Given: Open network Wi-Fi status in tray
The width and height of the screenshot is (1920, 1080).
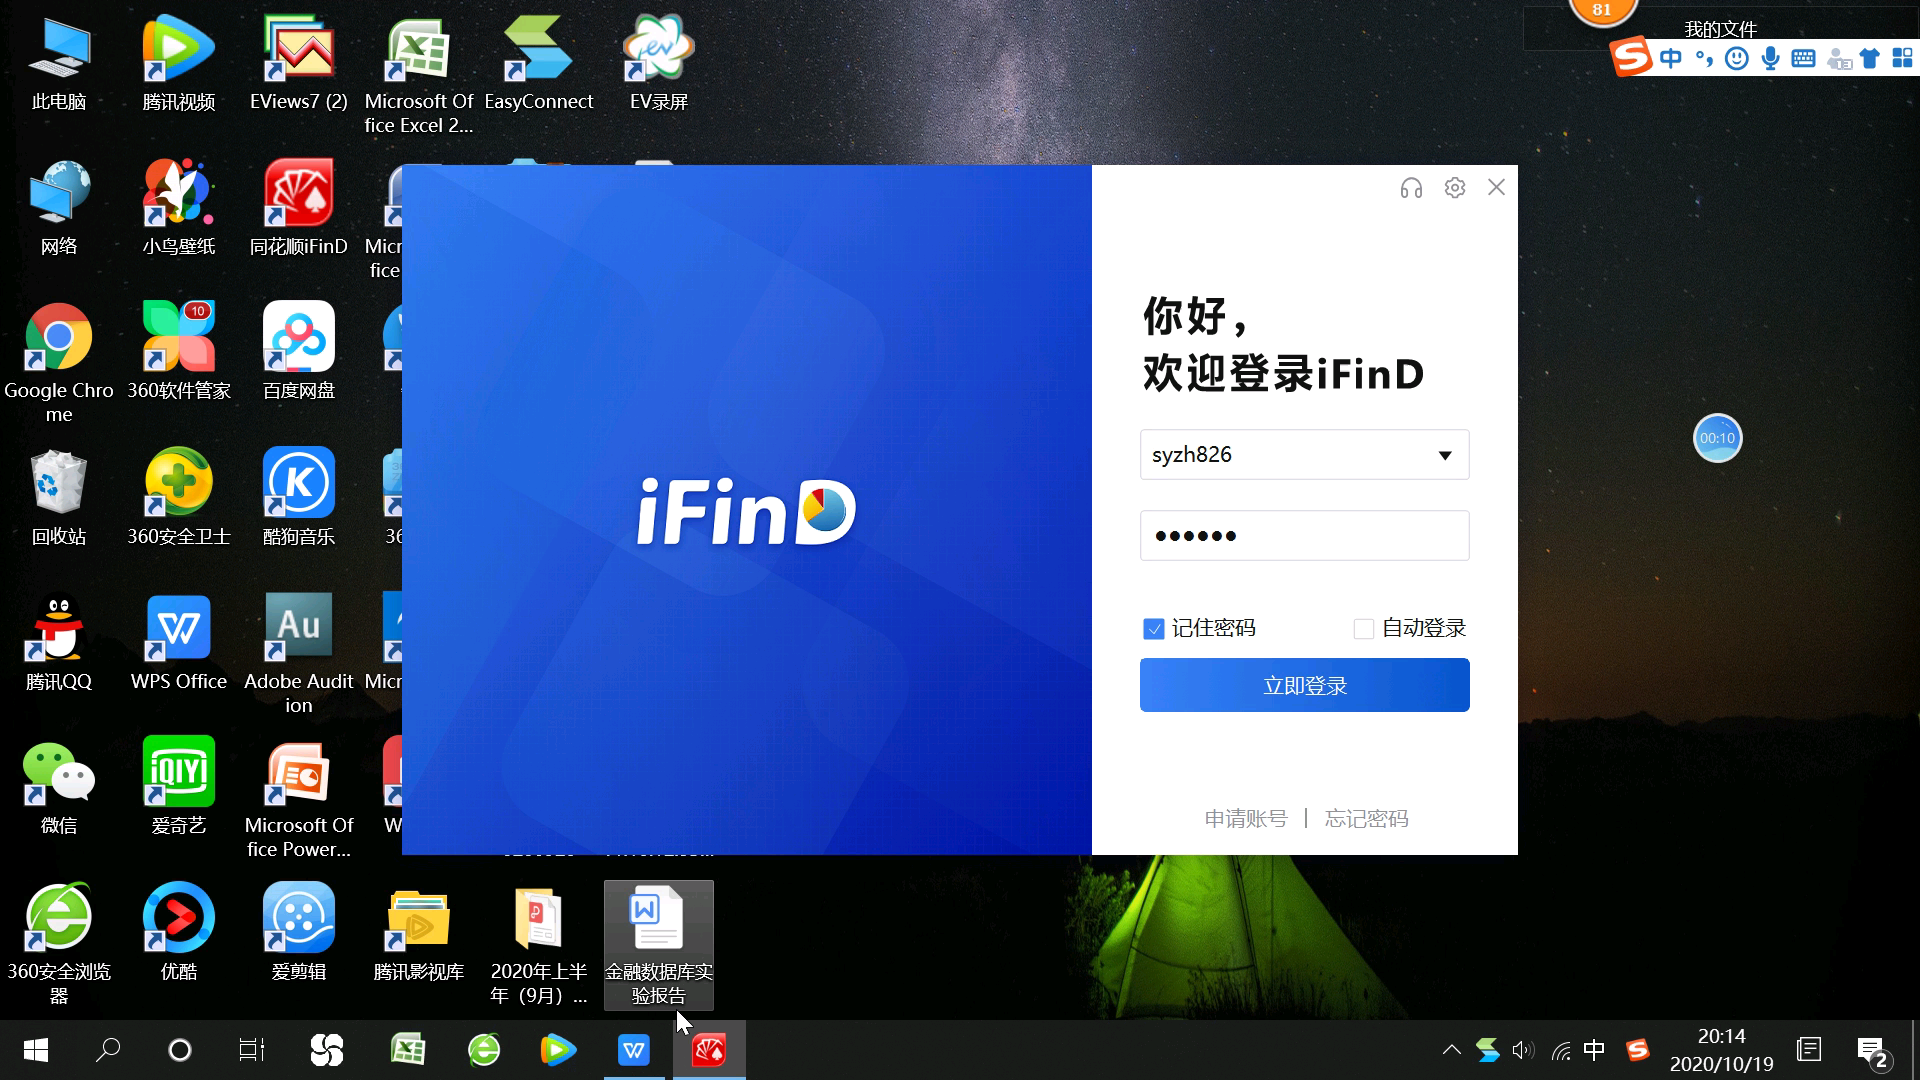Looking at the screenshot, I should tap(1560, 1050).
